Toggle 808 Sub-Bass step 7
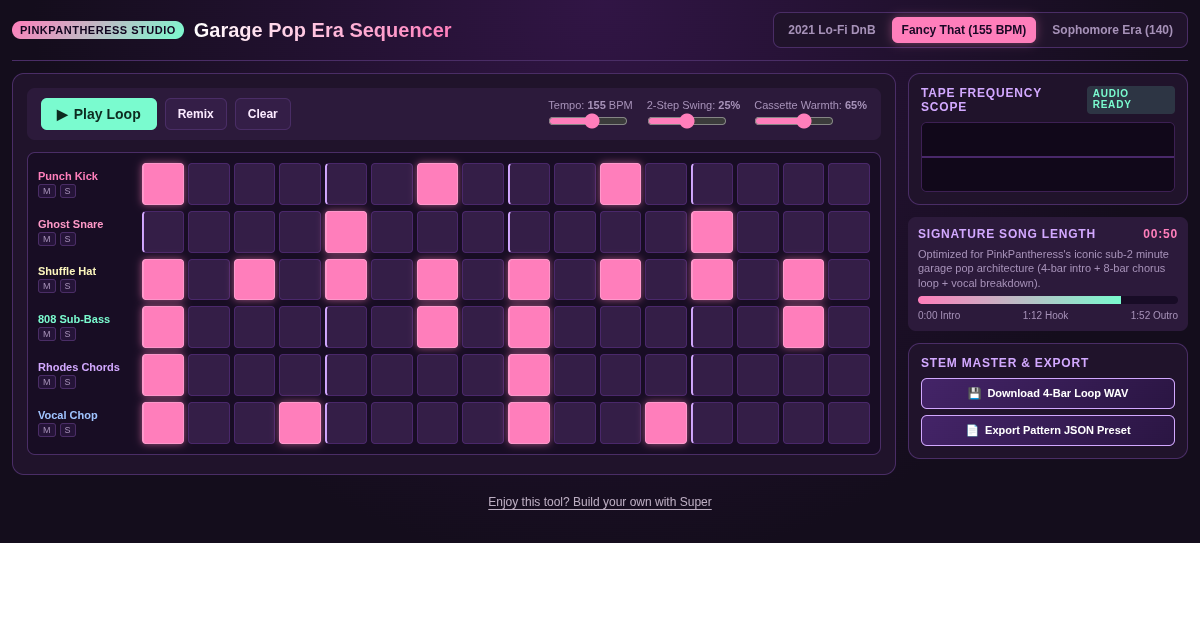 point(438,327)
